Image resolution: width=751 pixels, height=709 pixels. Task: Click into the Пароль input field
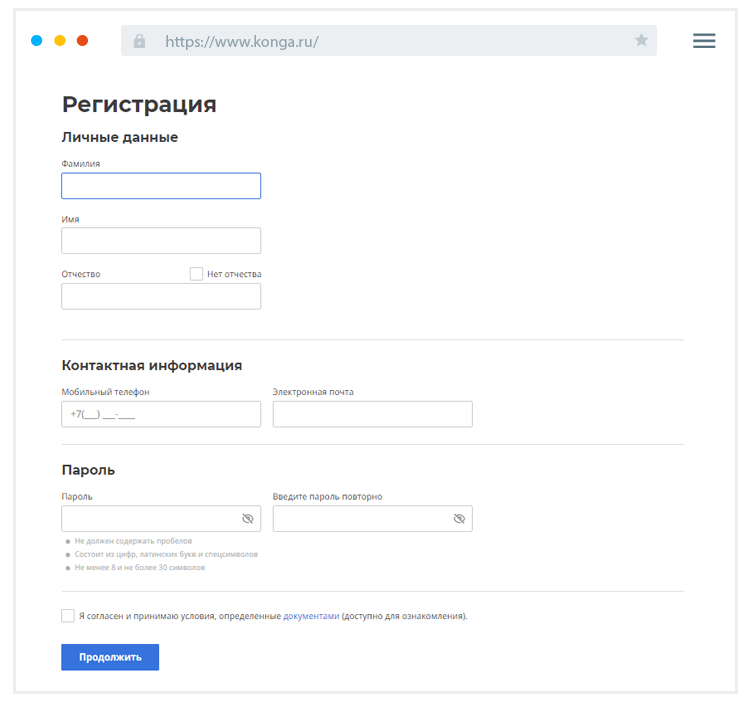(150, 519)
